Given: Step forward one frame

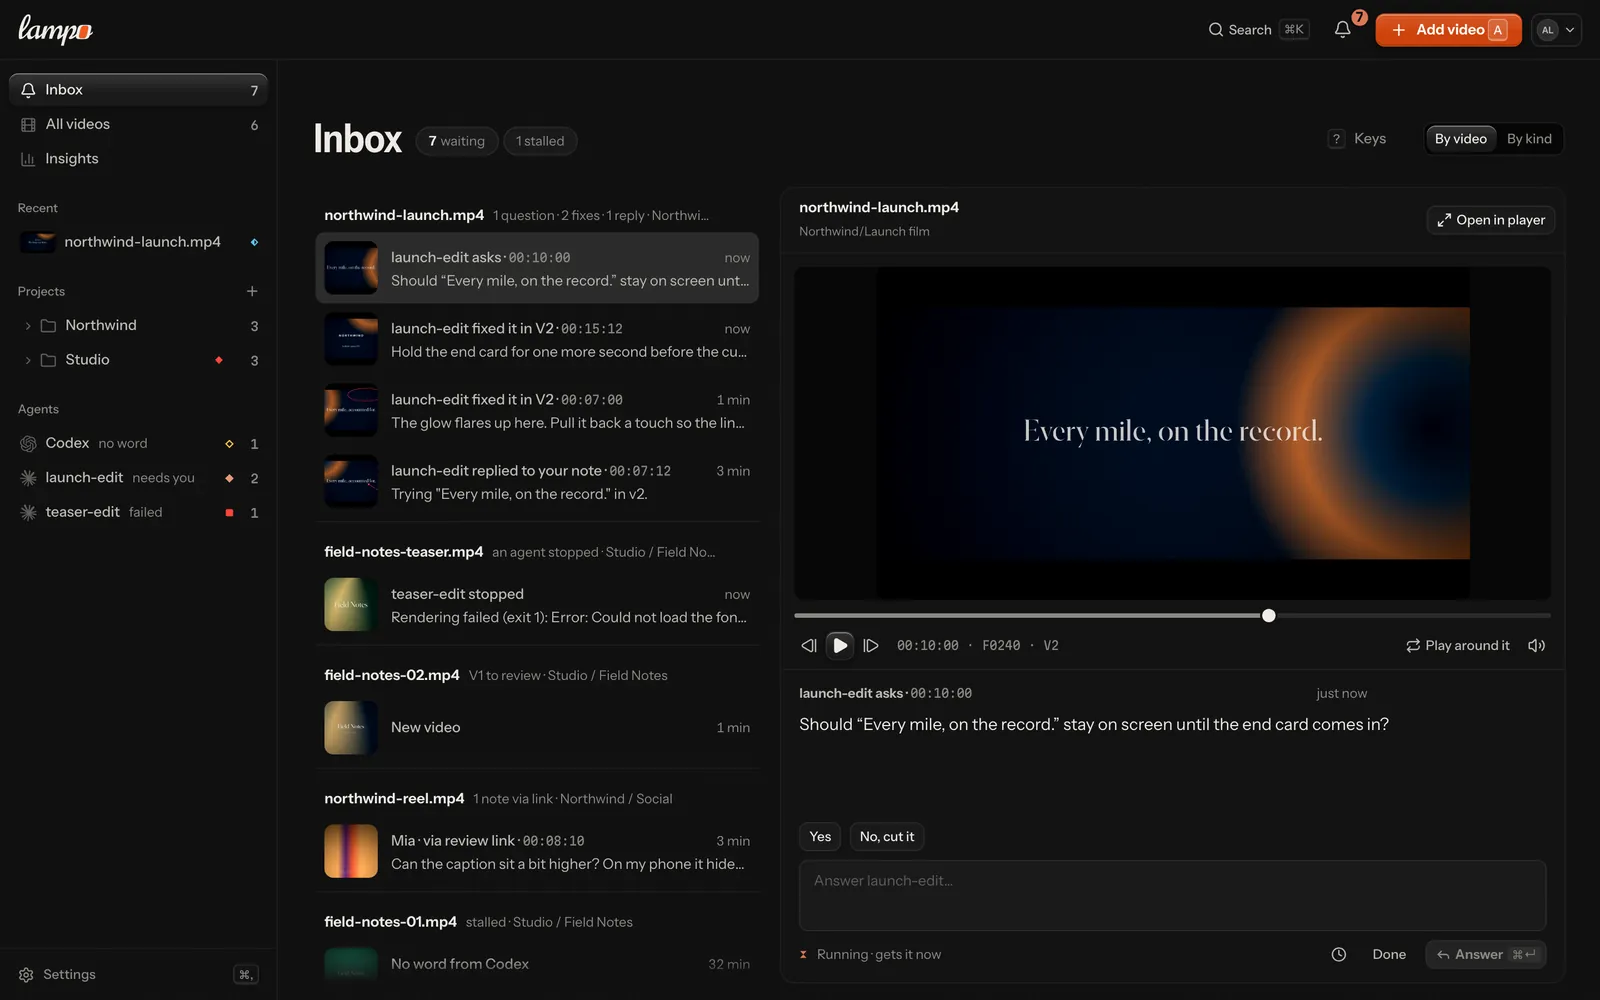Looking at the screenshot, I should (x=871, y=646).
